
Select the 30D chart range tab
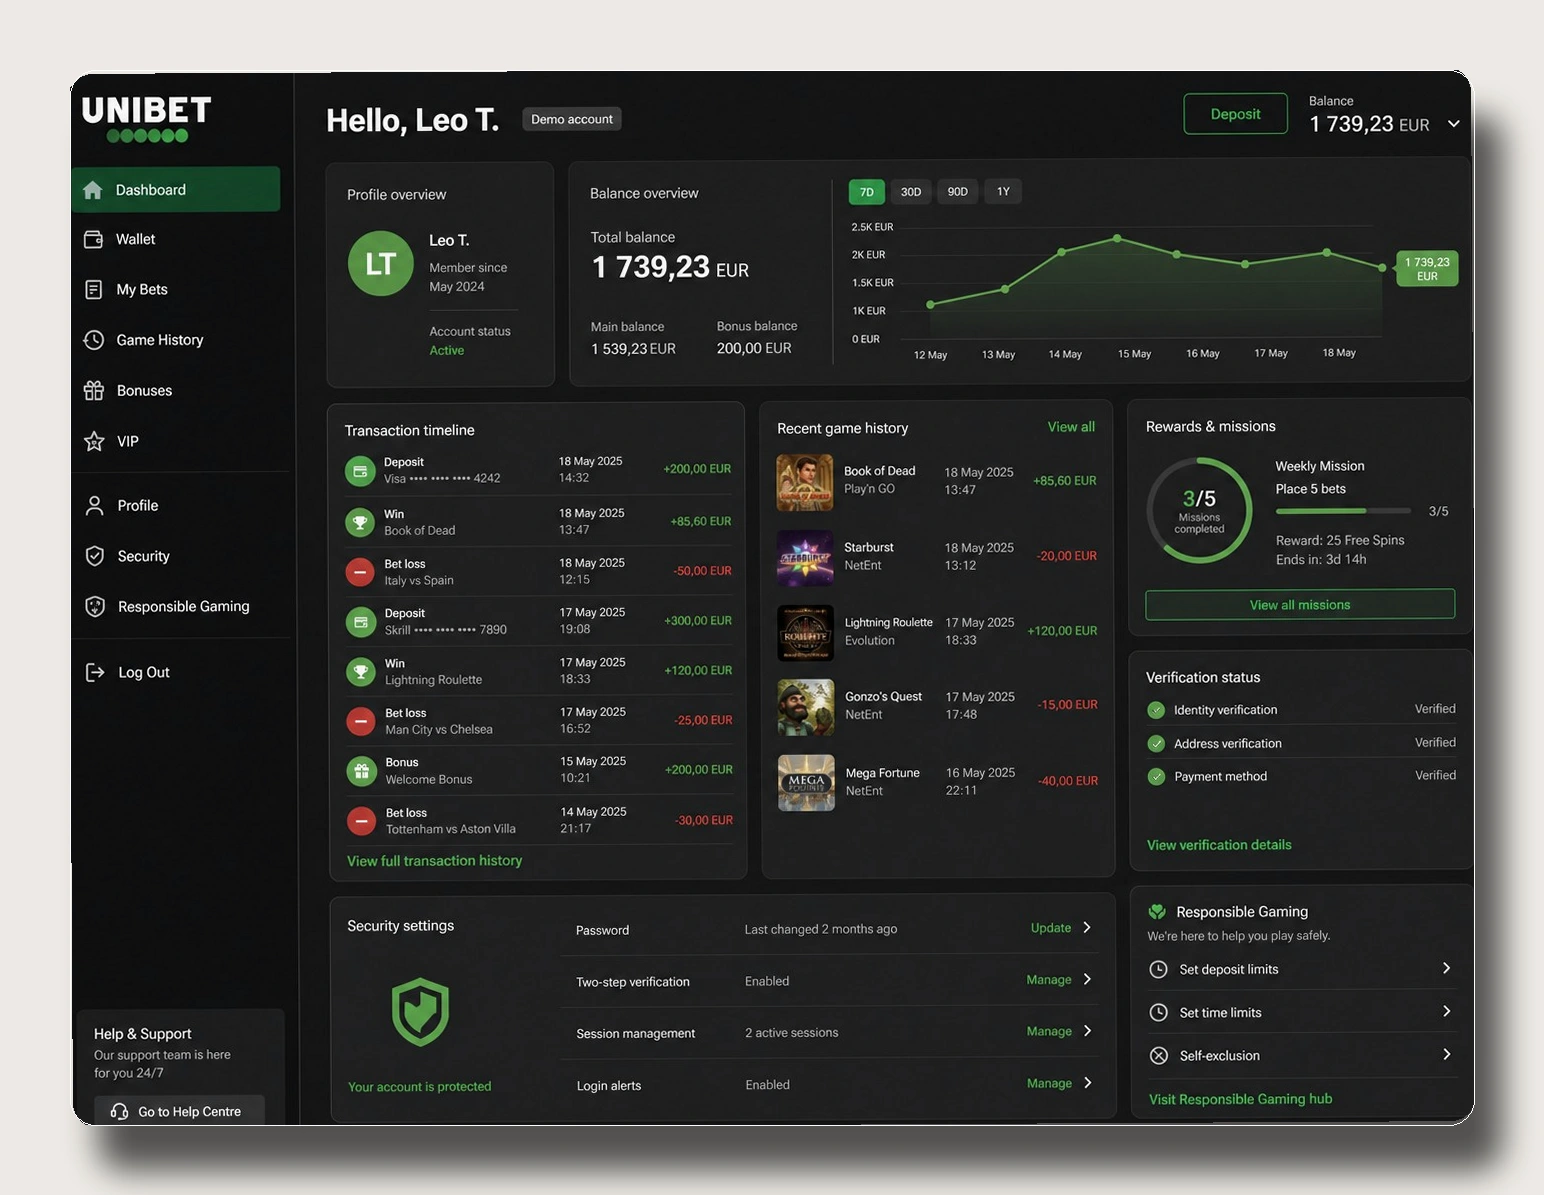[x=911, y=192]
